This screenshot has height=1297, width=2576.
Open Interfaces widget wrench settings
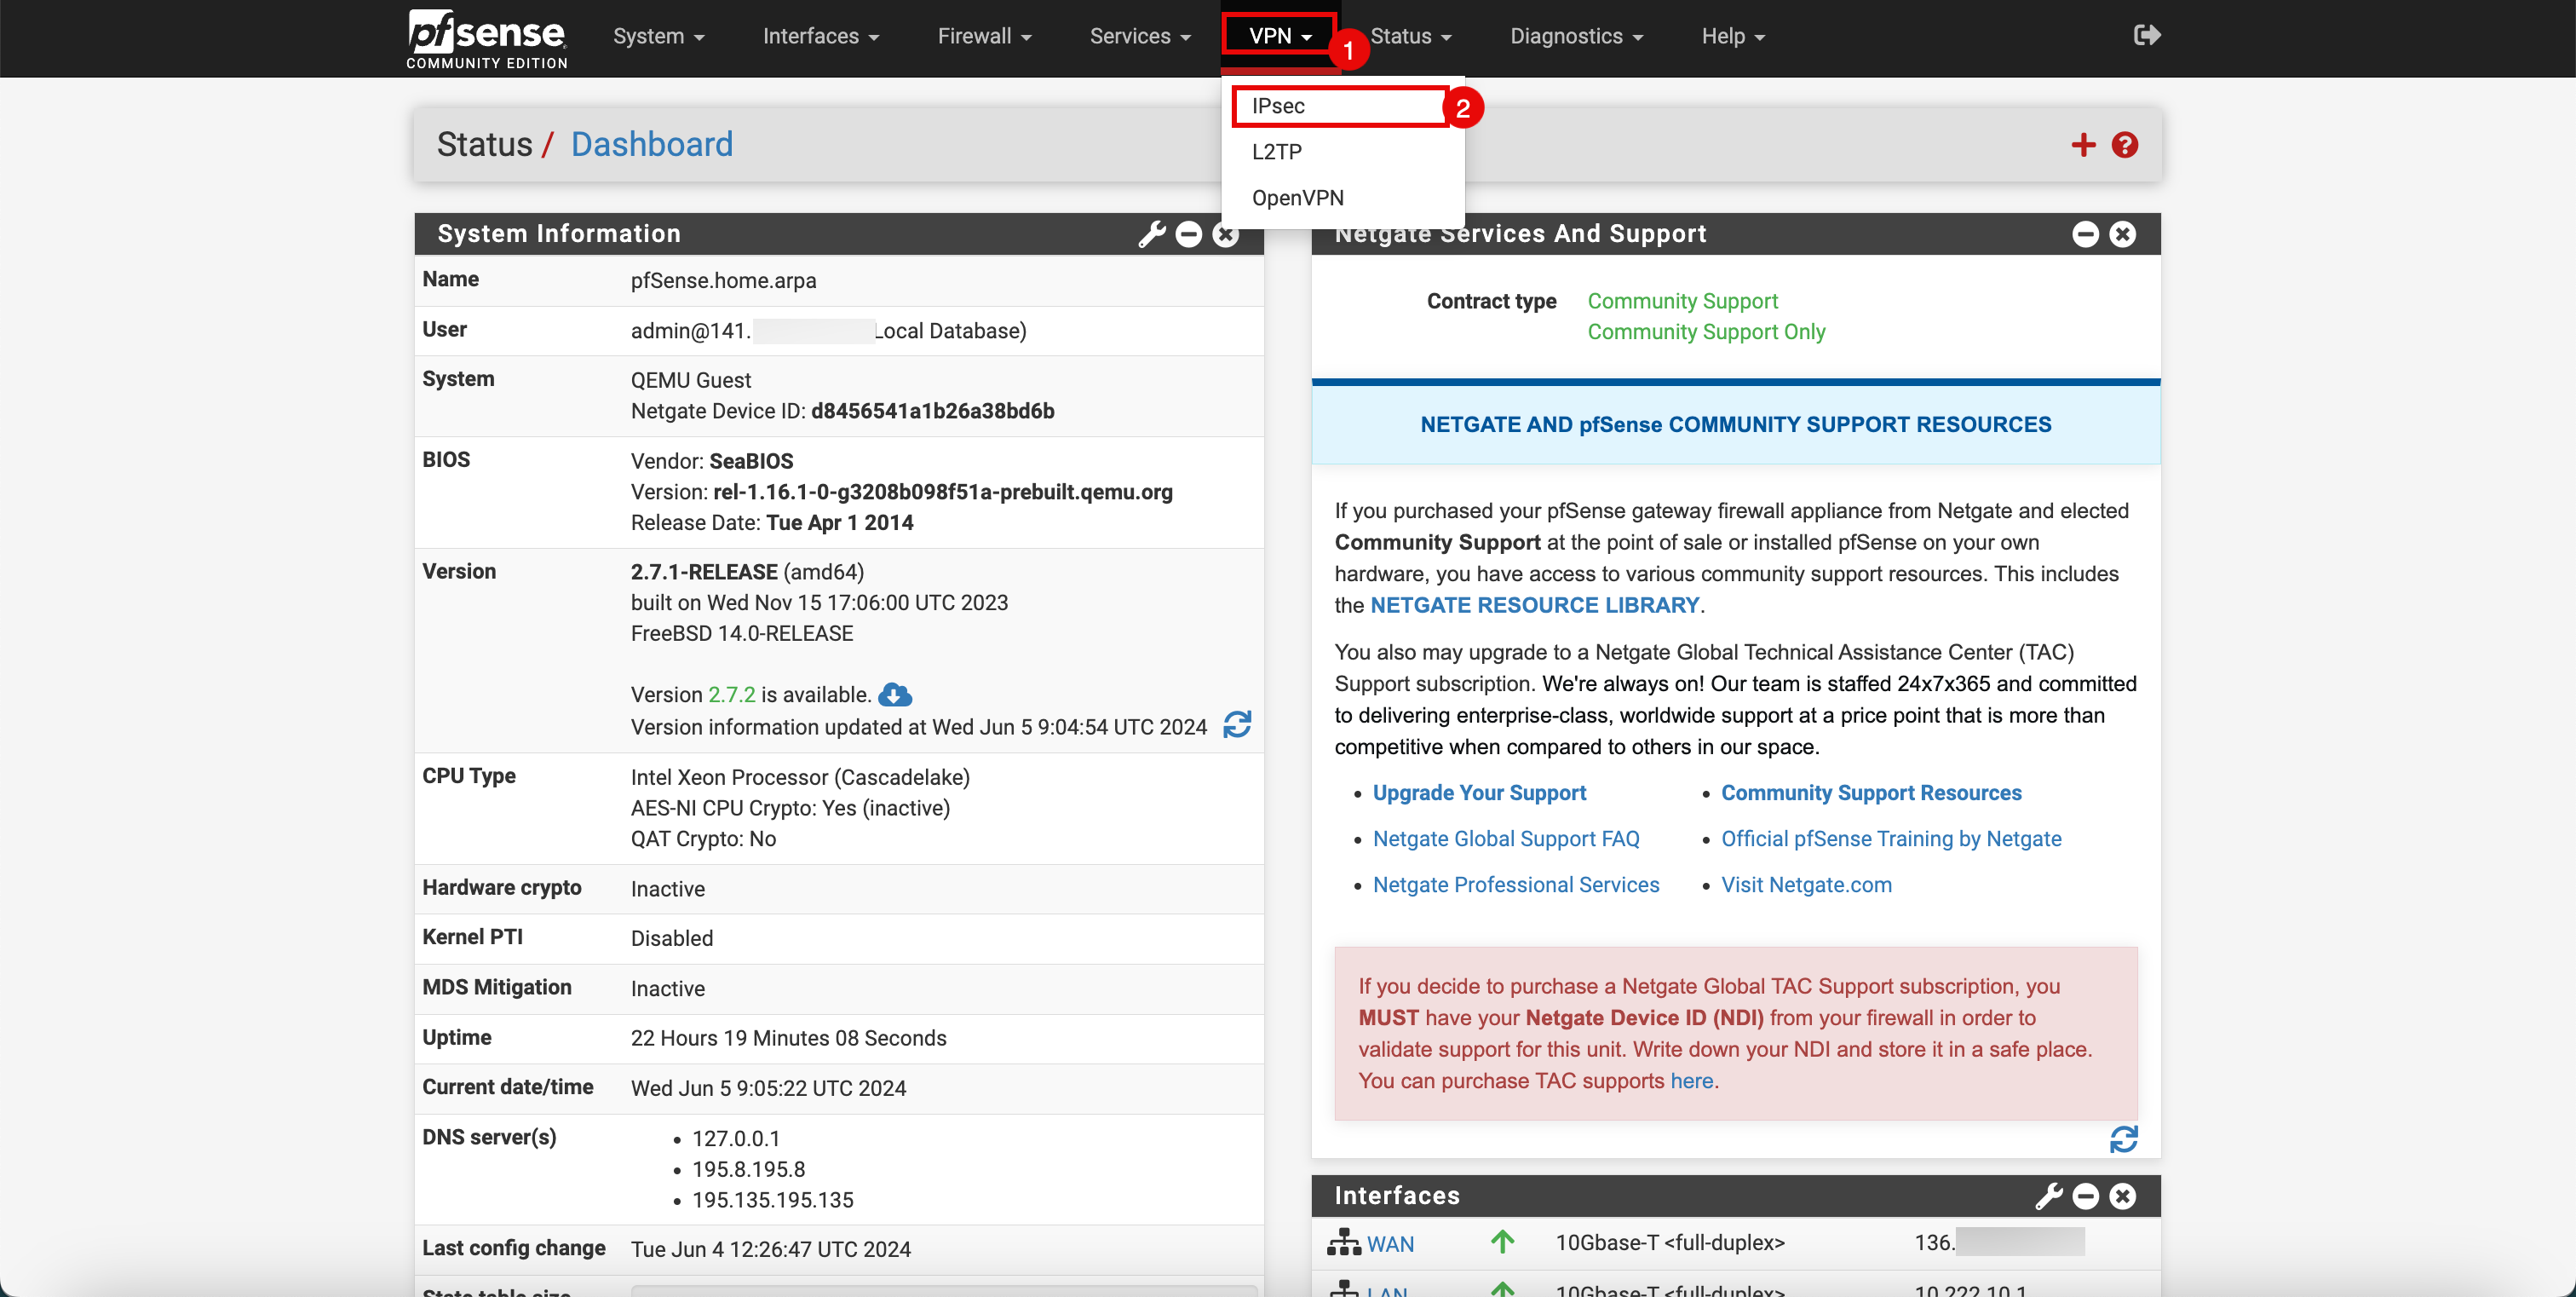coord(2049,1196)
